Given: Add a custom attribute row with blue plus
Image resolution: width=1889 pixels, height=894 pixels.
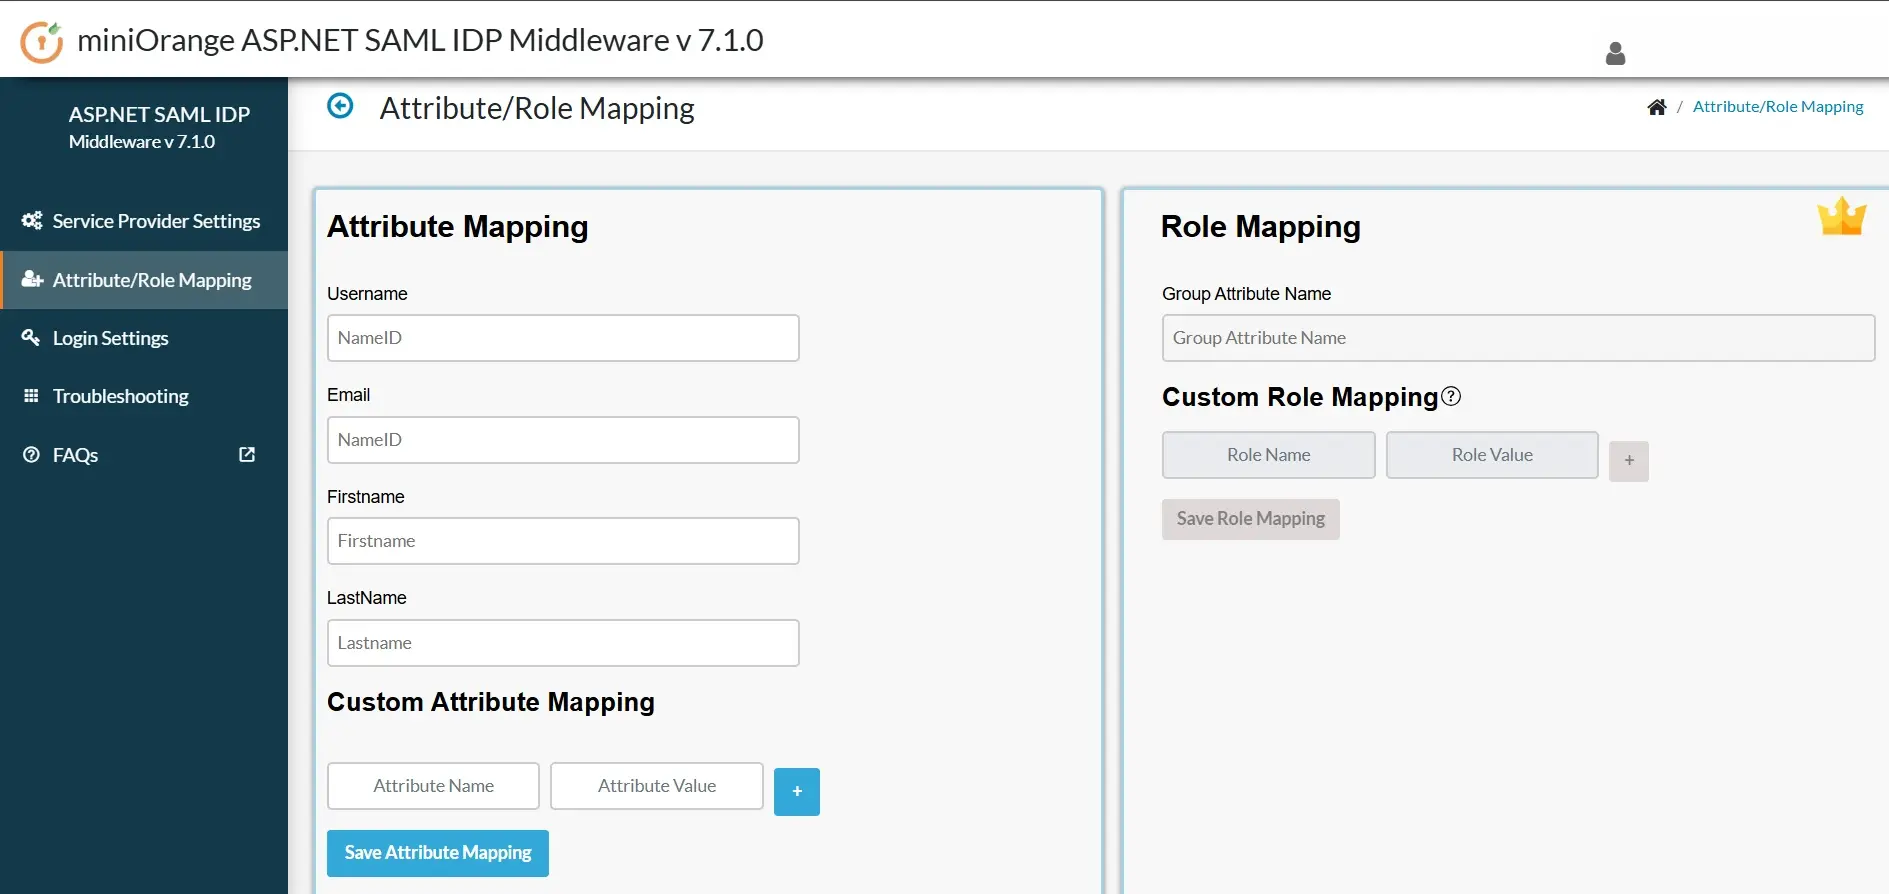Looking at the screenshot, I should 797,791.
